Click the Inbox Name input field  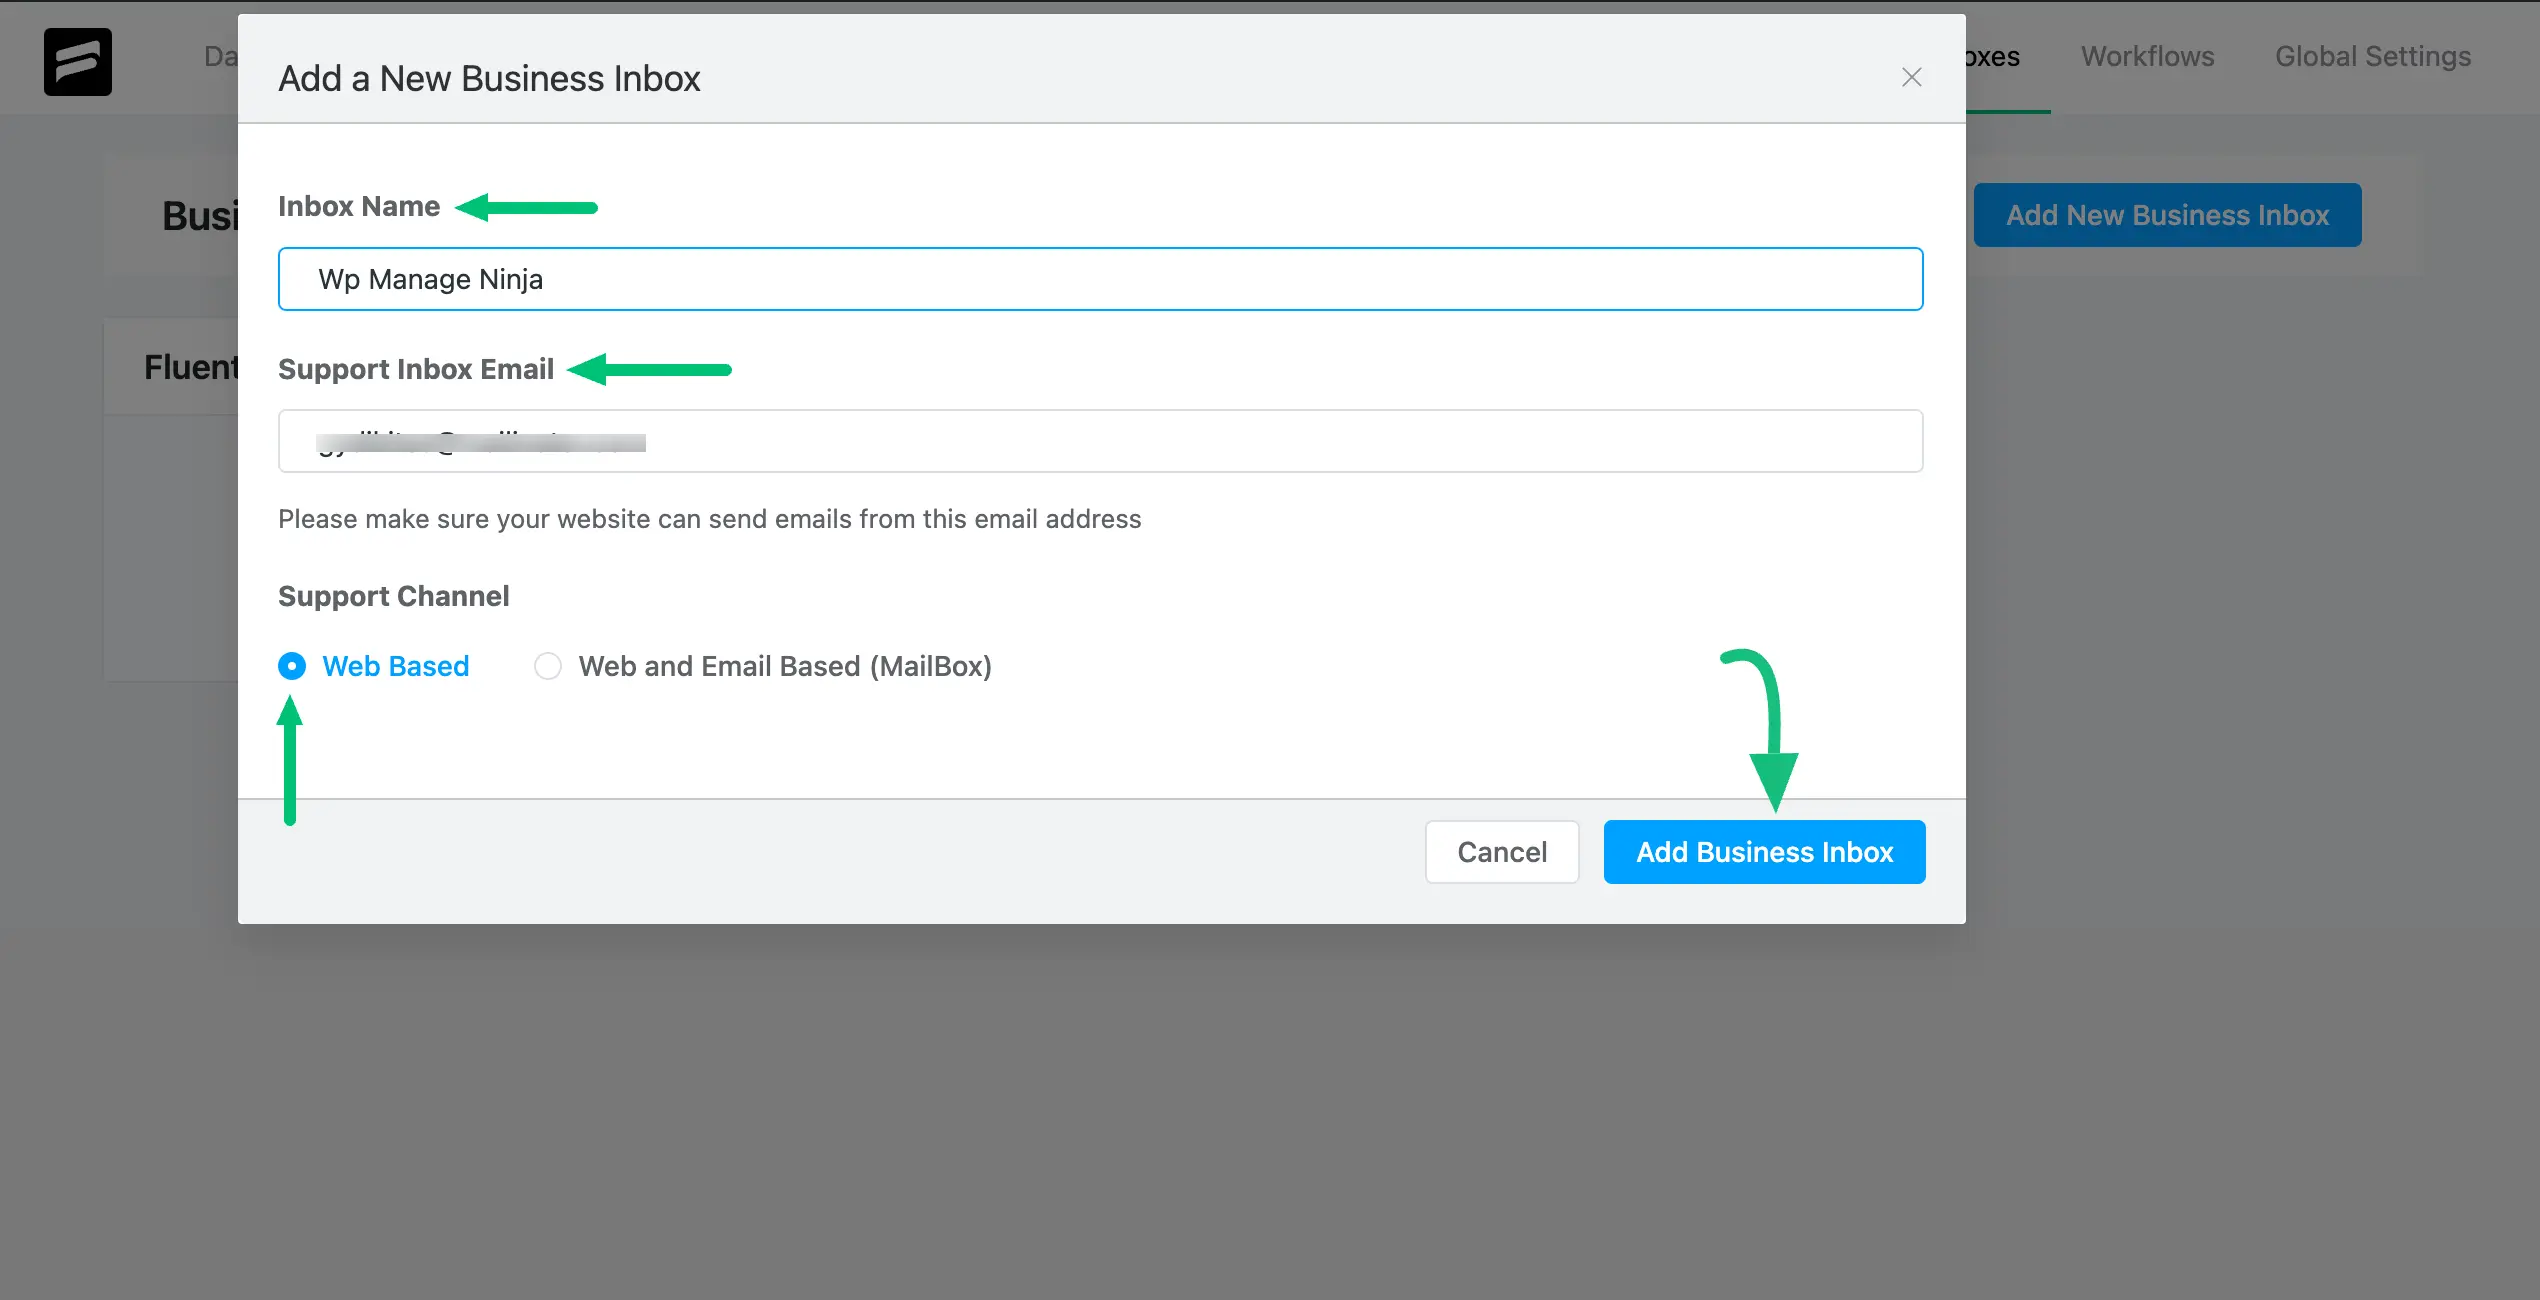coord(1099,279)
